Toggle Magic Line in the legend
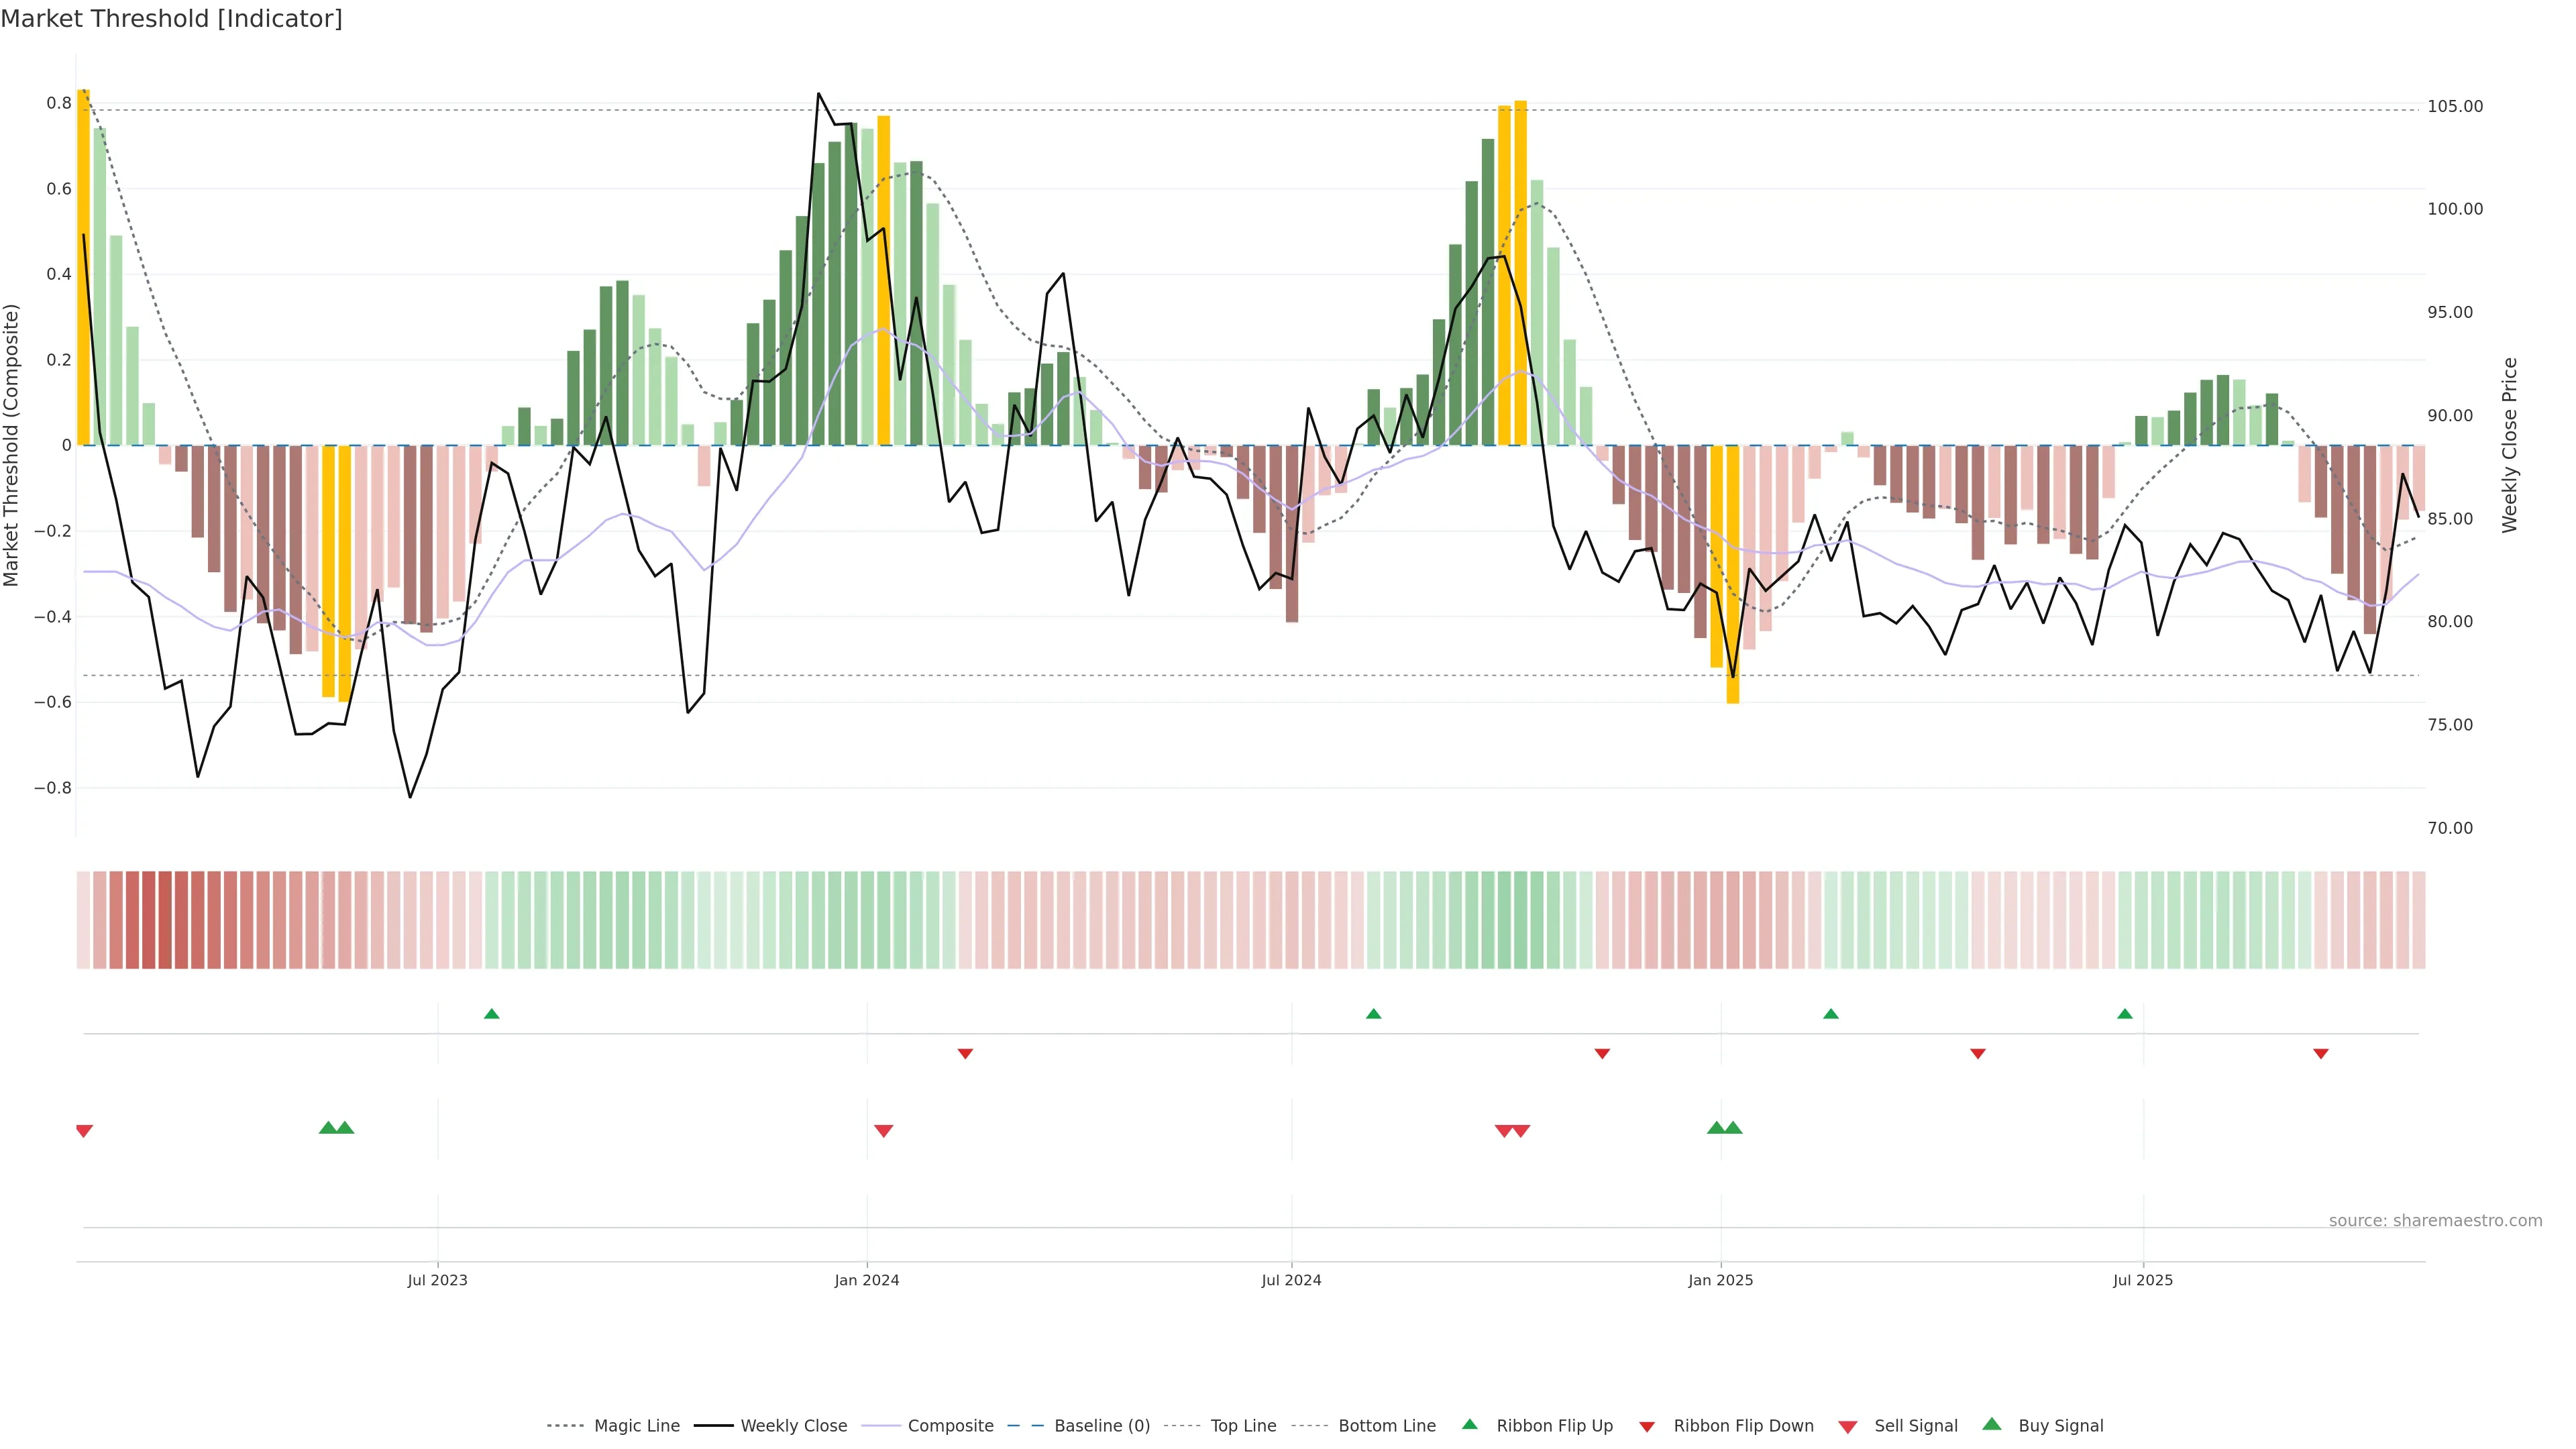 coord(636,1426)
